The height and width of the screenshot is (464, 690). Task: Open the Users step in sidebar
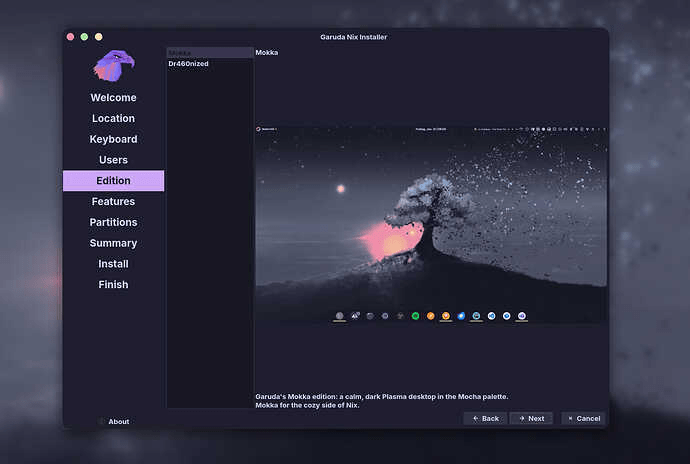(113, 160)
